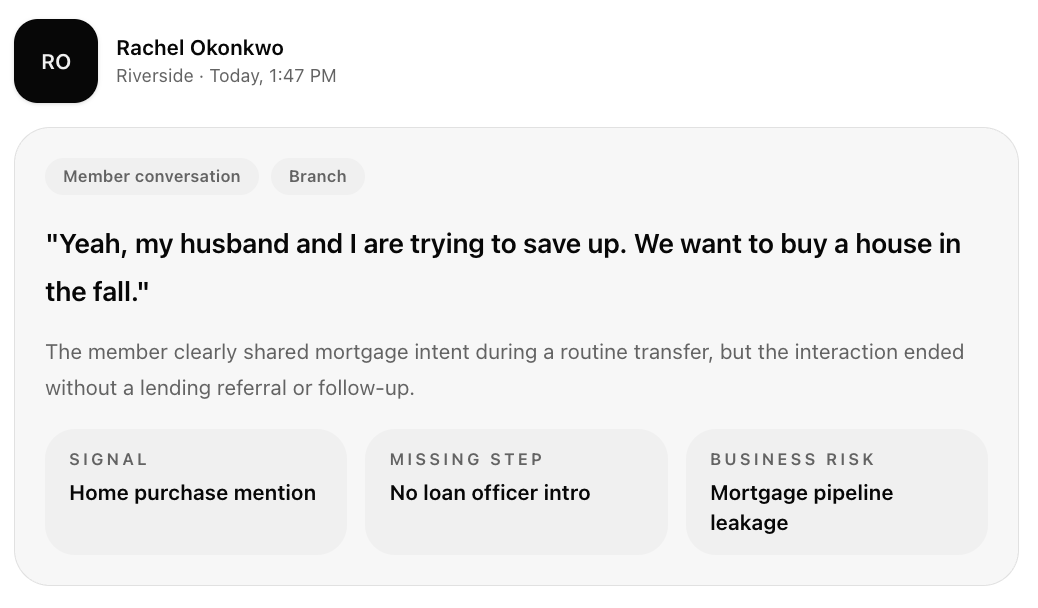The width and height of the screenshot is (1038, 608).
Task: Click the RO avatar
Action: click(x=55, y=60)
